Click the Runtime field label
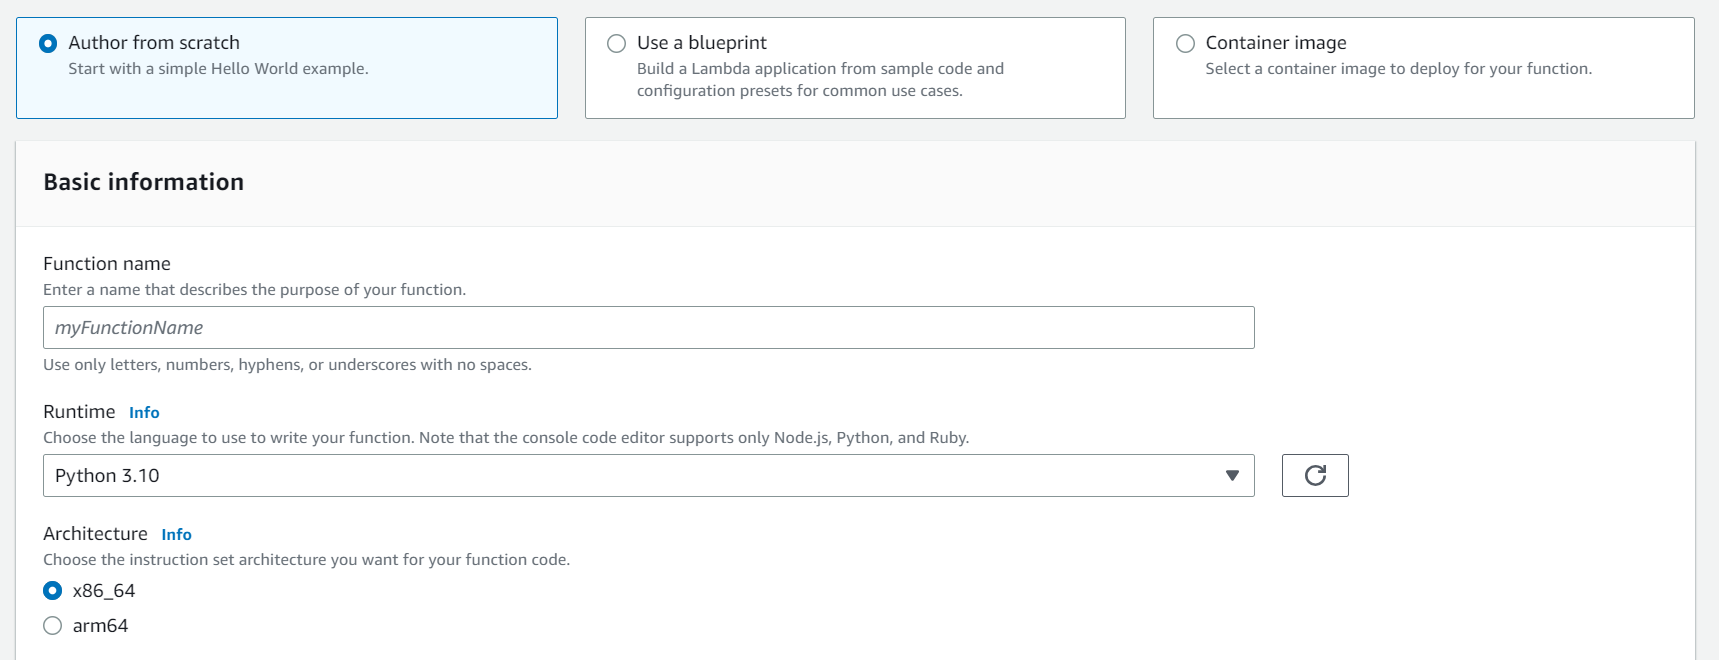 [79, 412]
